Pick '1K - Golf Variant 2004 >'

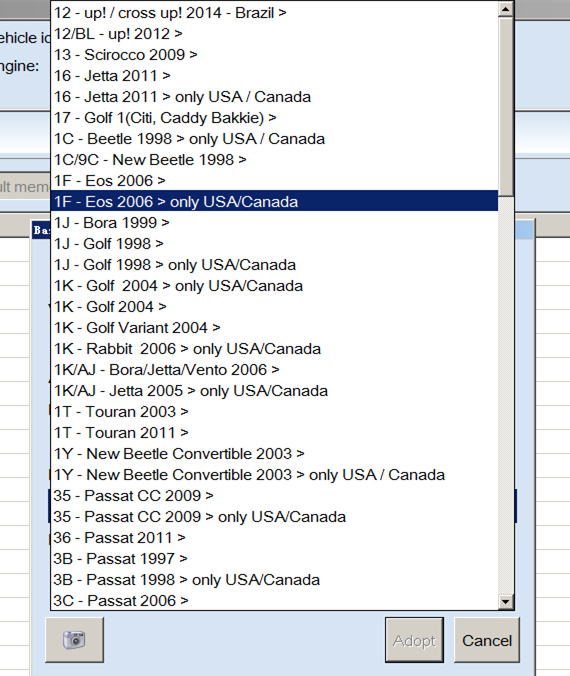pos(274,328)
